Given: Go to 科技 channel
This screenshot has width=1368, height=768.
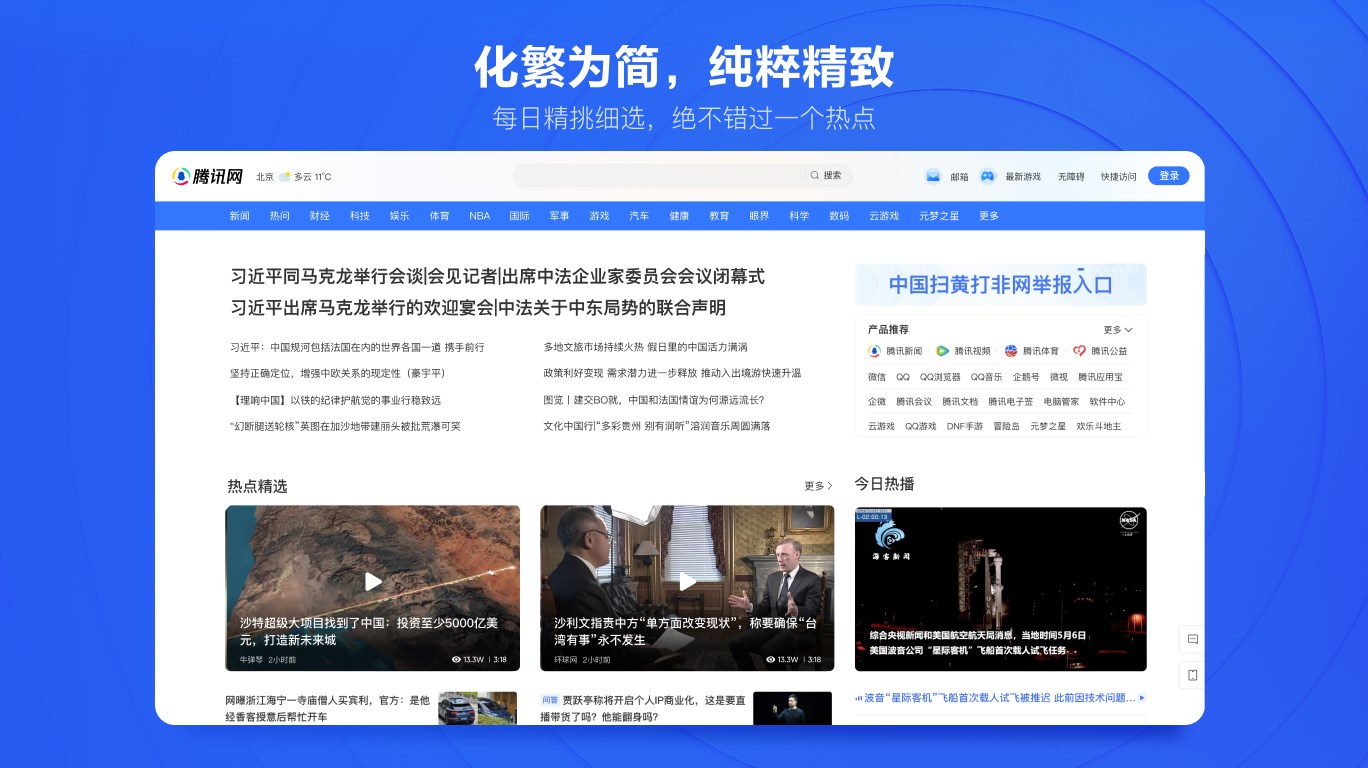Looking at the screenshot, I should [x=360, y=216].
